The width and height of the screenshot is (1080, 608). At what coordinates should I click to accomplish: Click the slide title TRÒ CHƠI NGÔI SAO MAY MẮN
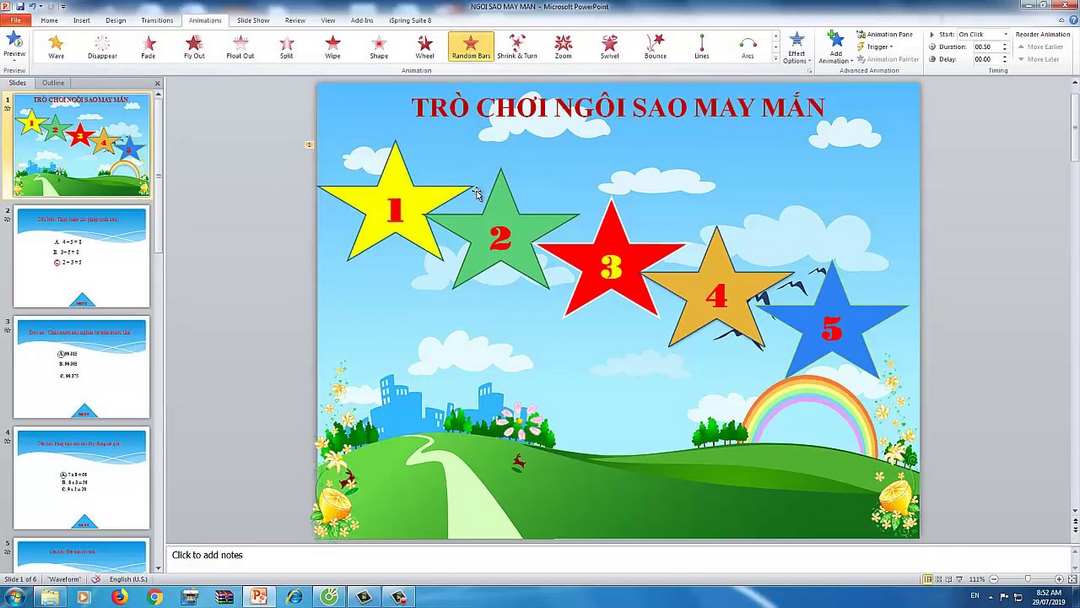coord(618,107)
